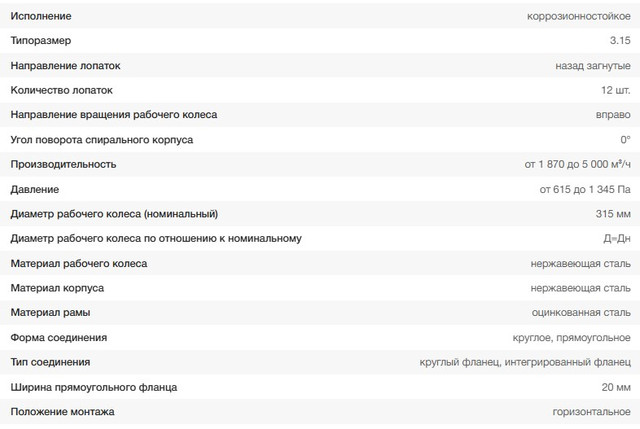Image resolution: width=640 pixels, height=429 pixels.
Task: Click the '3.15' size value
Action: [x=619, y=41]
